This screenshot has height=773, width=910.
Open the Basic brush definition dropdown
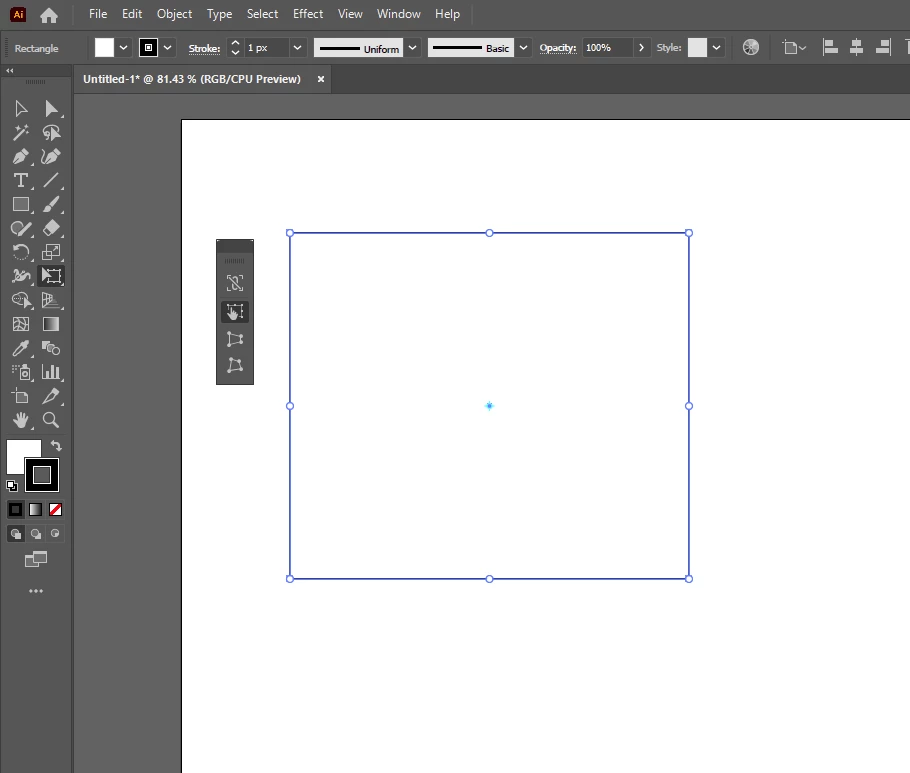click(523, 48)
